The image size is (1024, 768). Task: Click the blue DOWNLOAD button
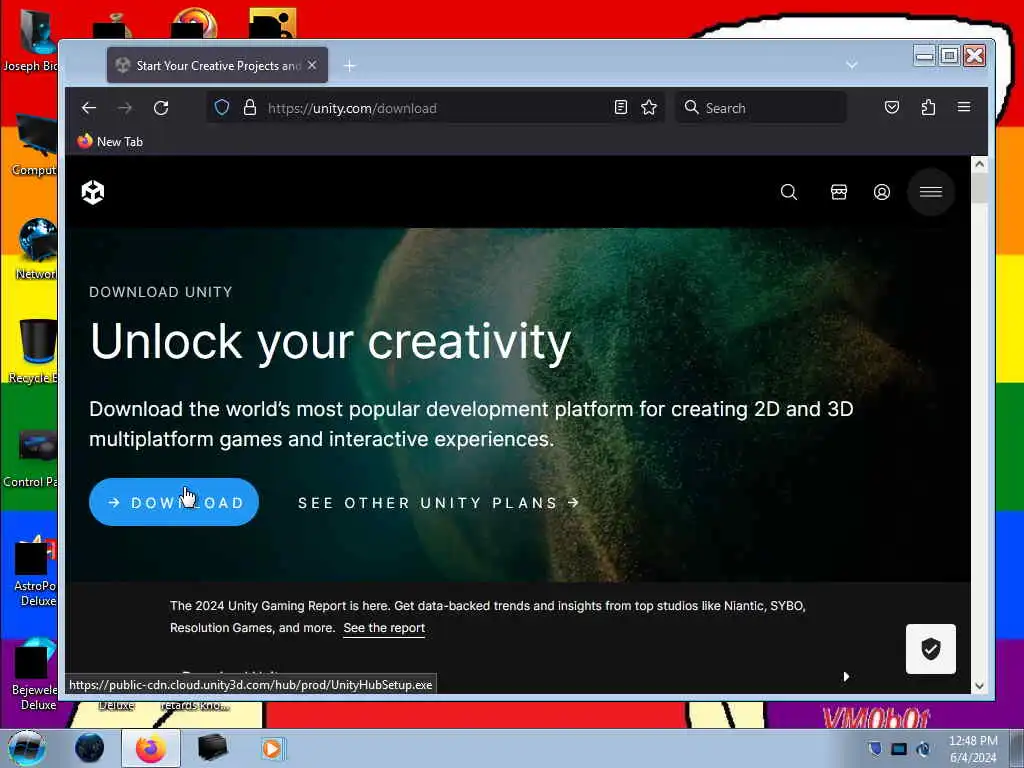tap(174, 502)
